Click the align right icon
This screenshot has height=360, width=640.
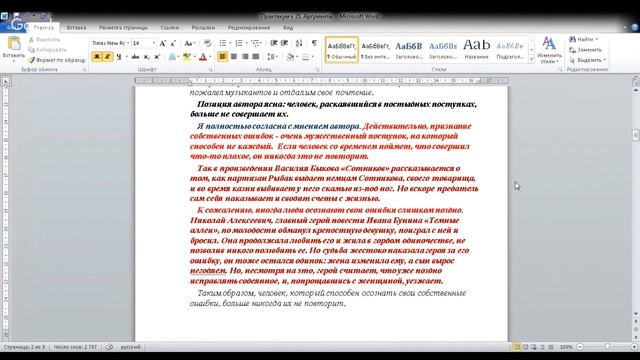coord(245,57)
